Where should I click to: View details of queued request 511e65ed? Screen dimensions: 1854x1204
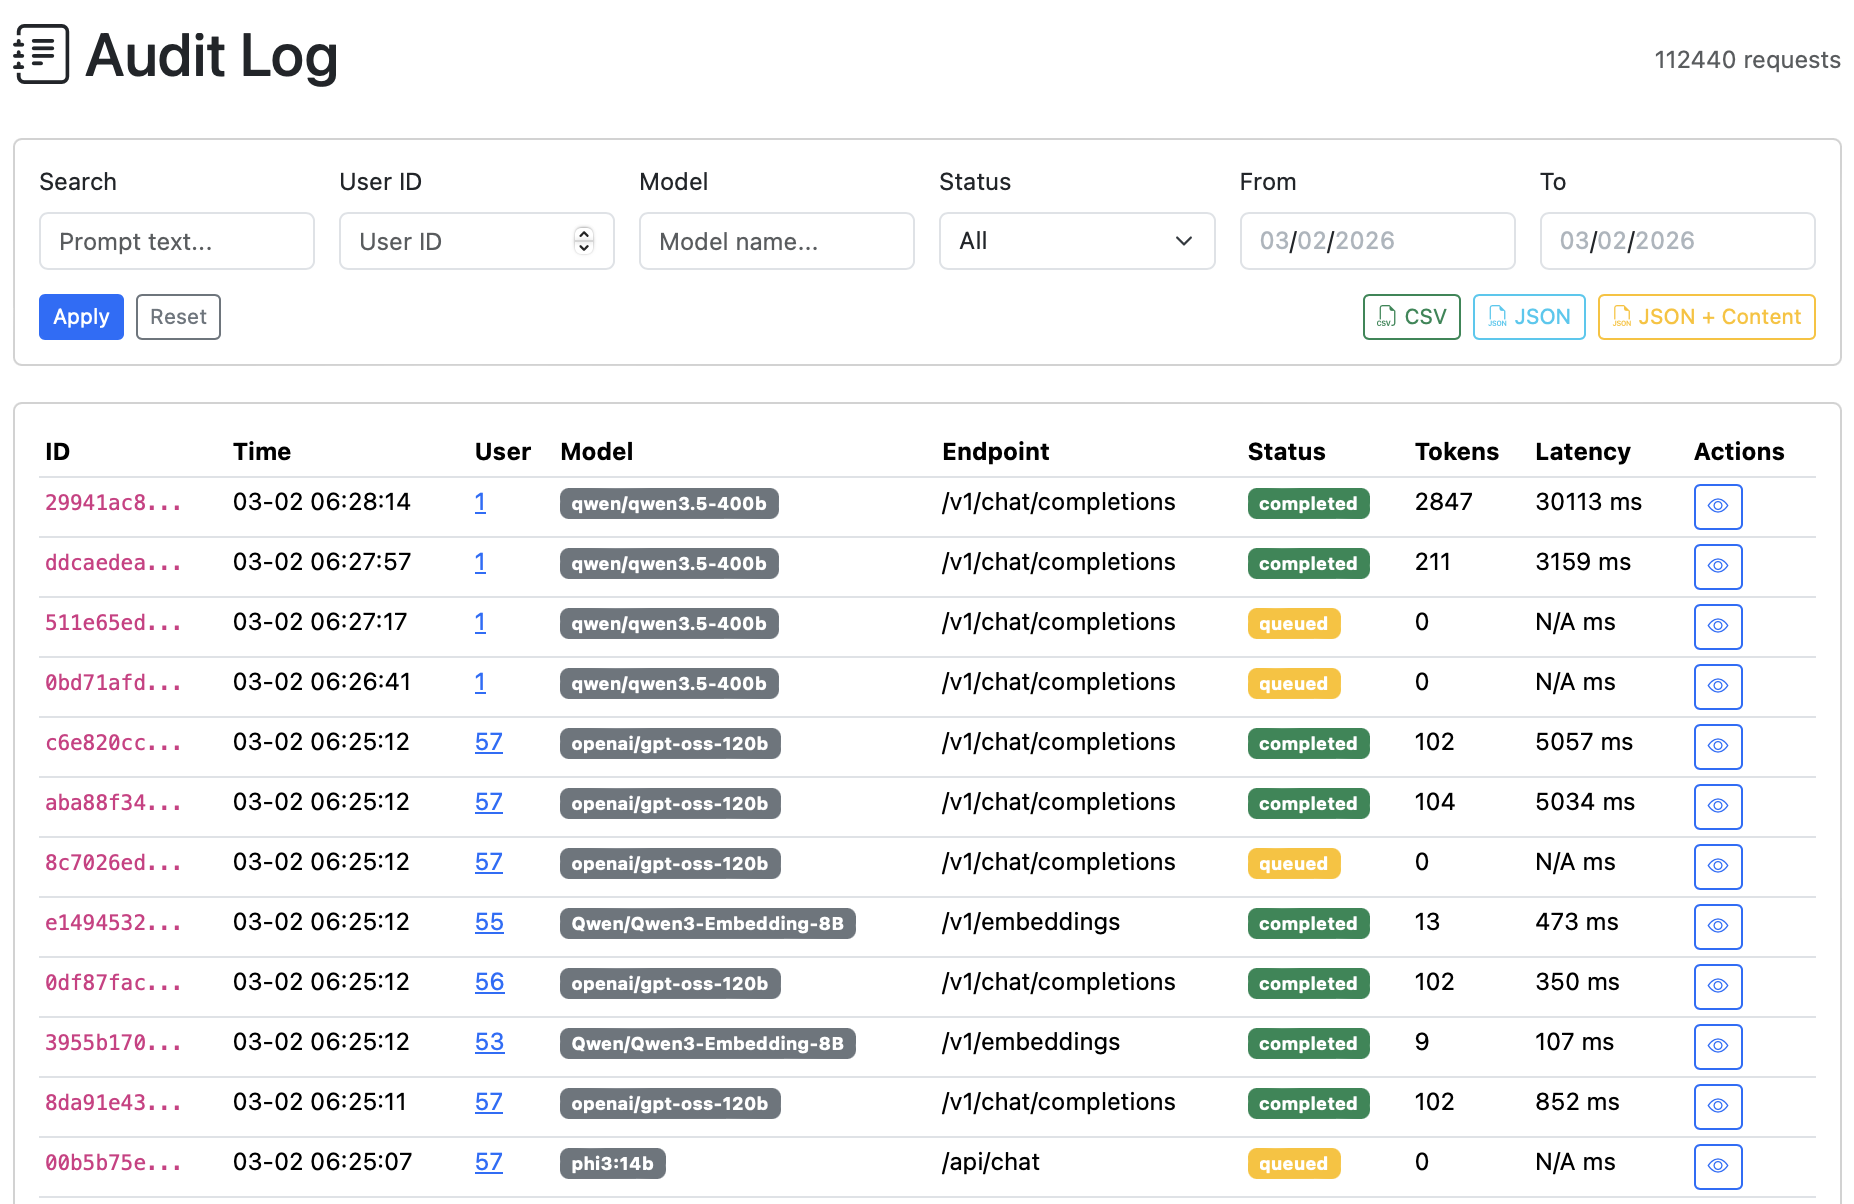pyautogui.click(x=1717, y=626)
